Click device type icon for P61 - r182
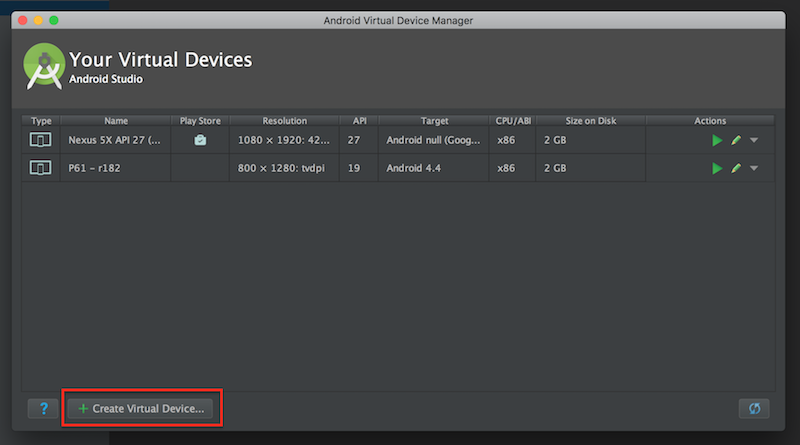800x445 pixels. point(40,168)
